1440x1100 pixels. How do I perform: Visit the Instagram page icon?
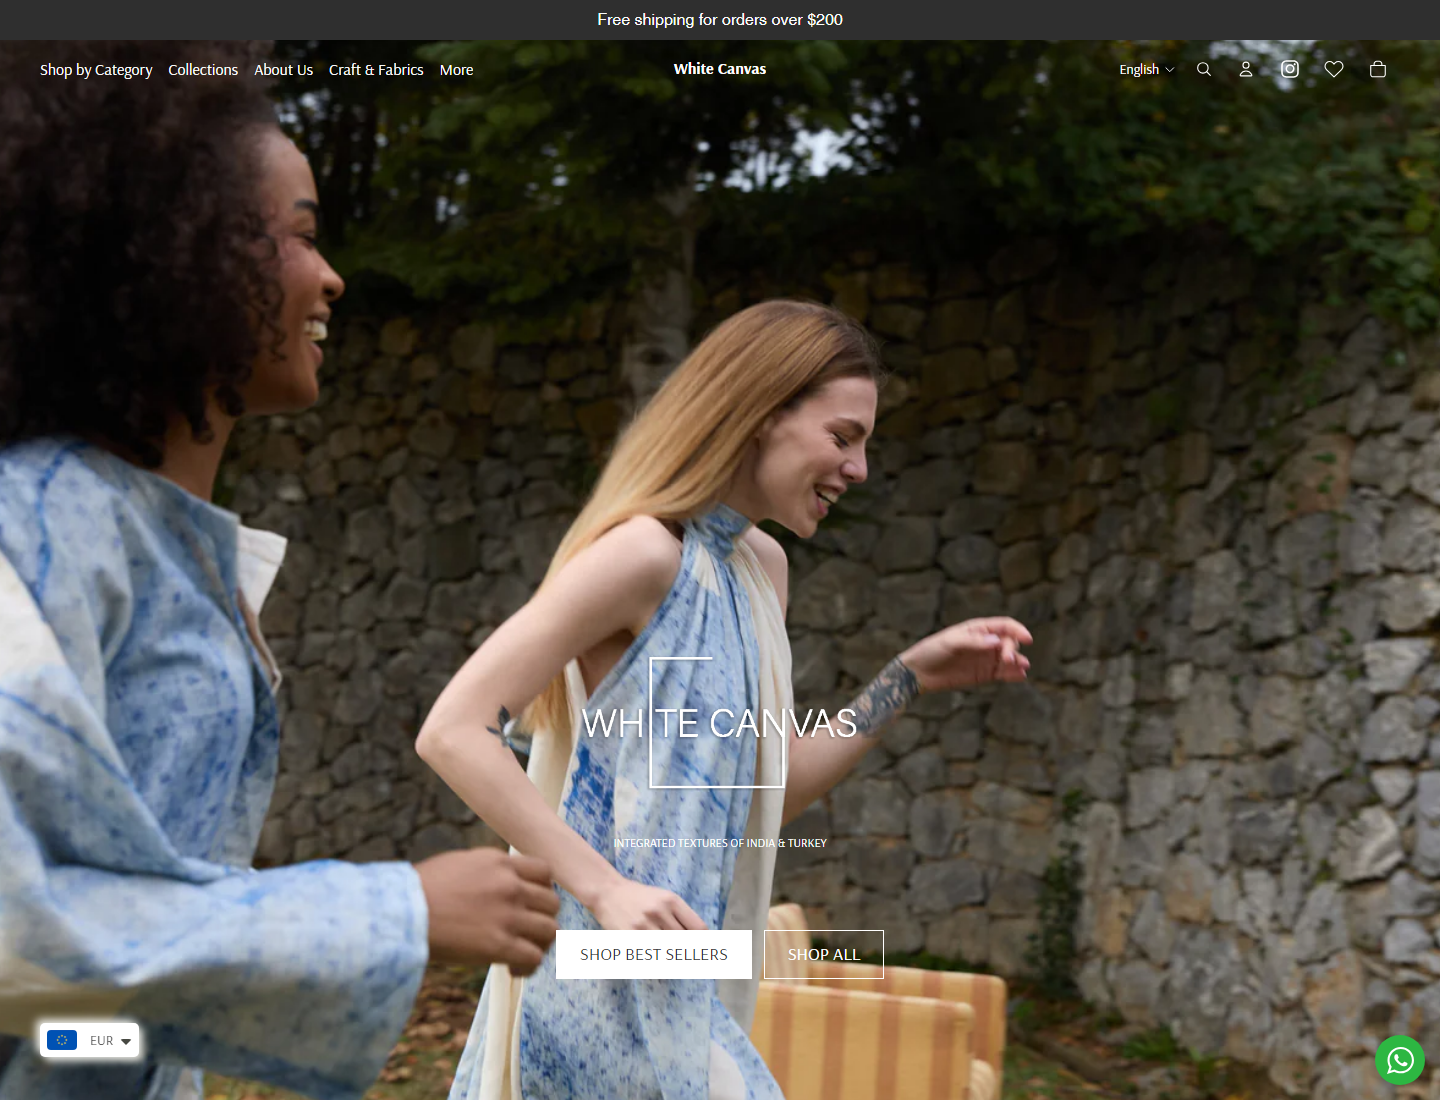[1290, 69]
